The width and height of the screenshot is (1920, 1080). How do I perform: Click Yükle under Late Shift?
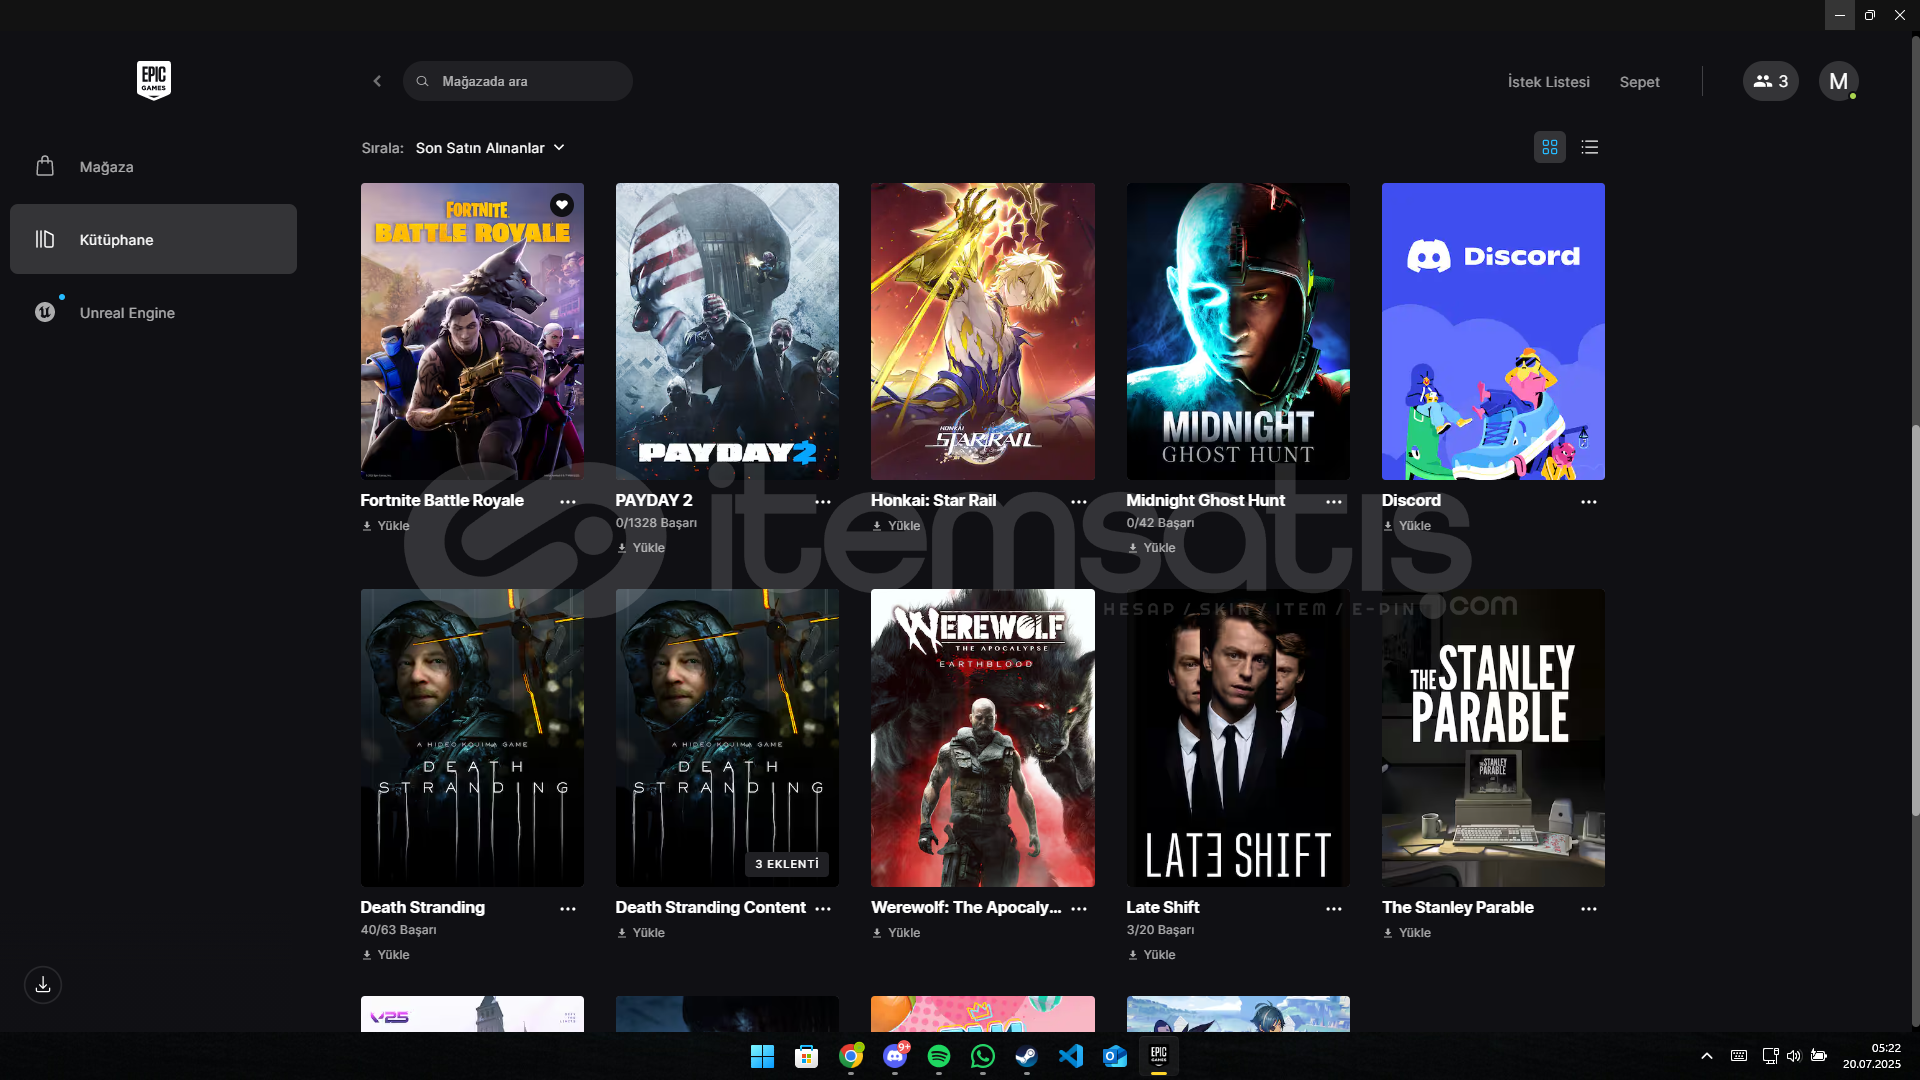click(1152, 955)
